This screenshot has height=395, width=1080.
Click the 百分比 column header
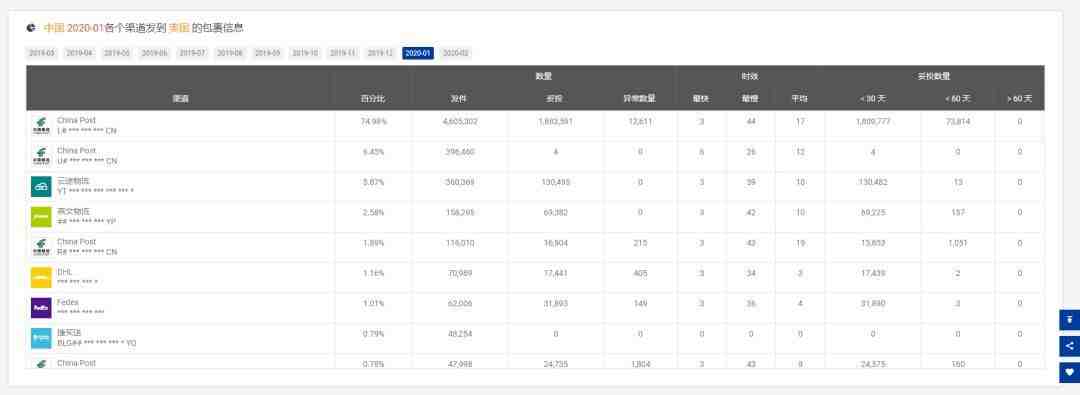point(373,99)
